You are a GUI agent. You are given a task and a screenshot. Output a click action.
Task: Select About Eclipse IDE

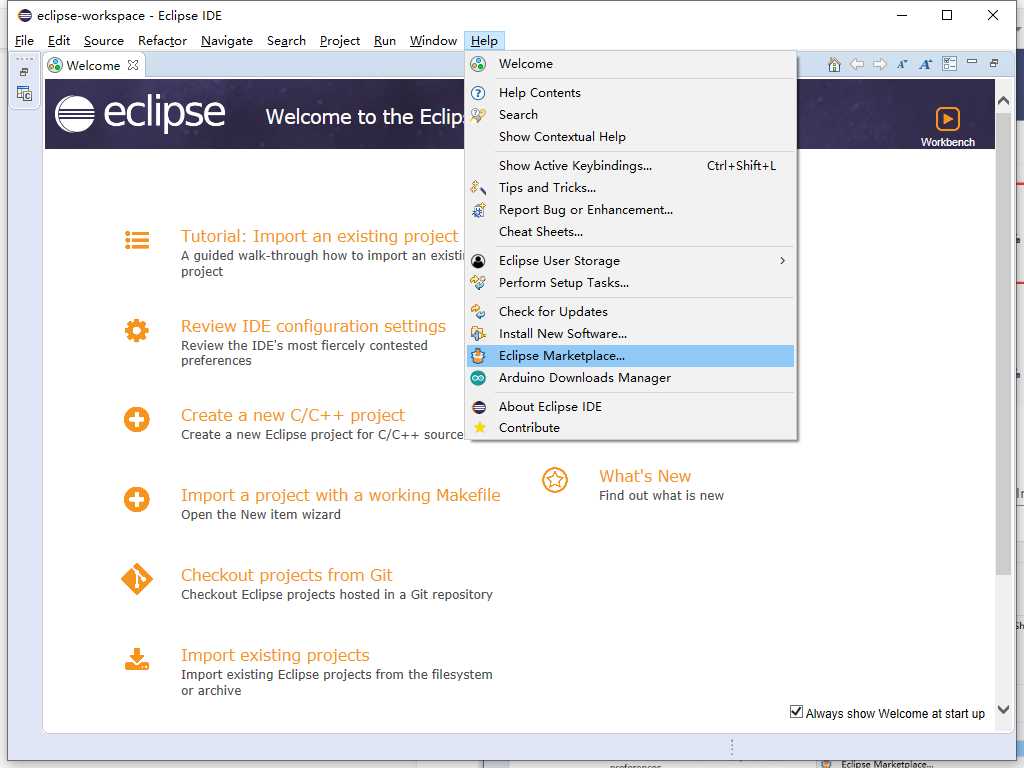pos(631,407)
